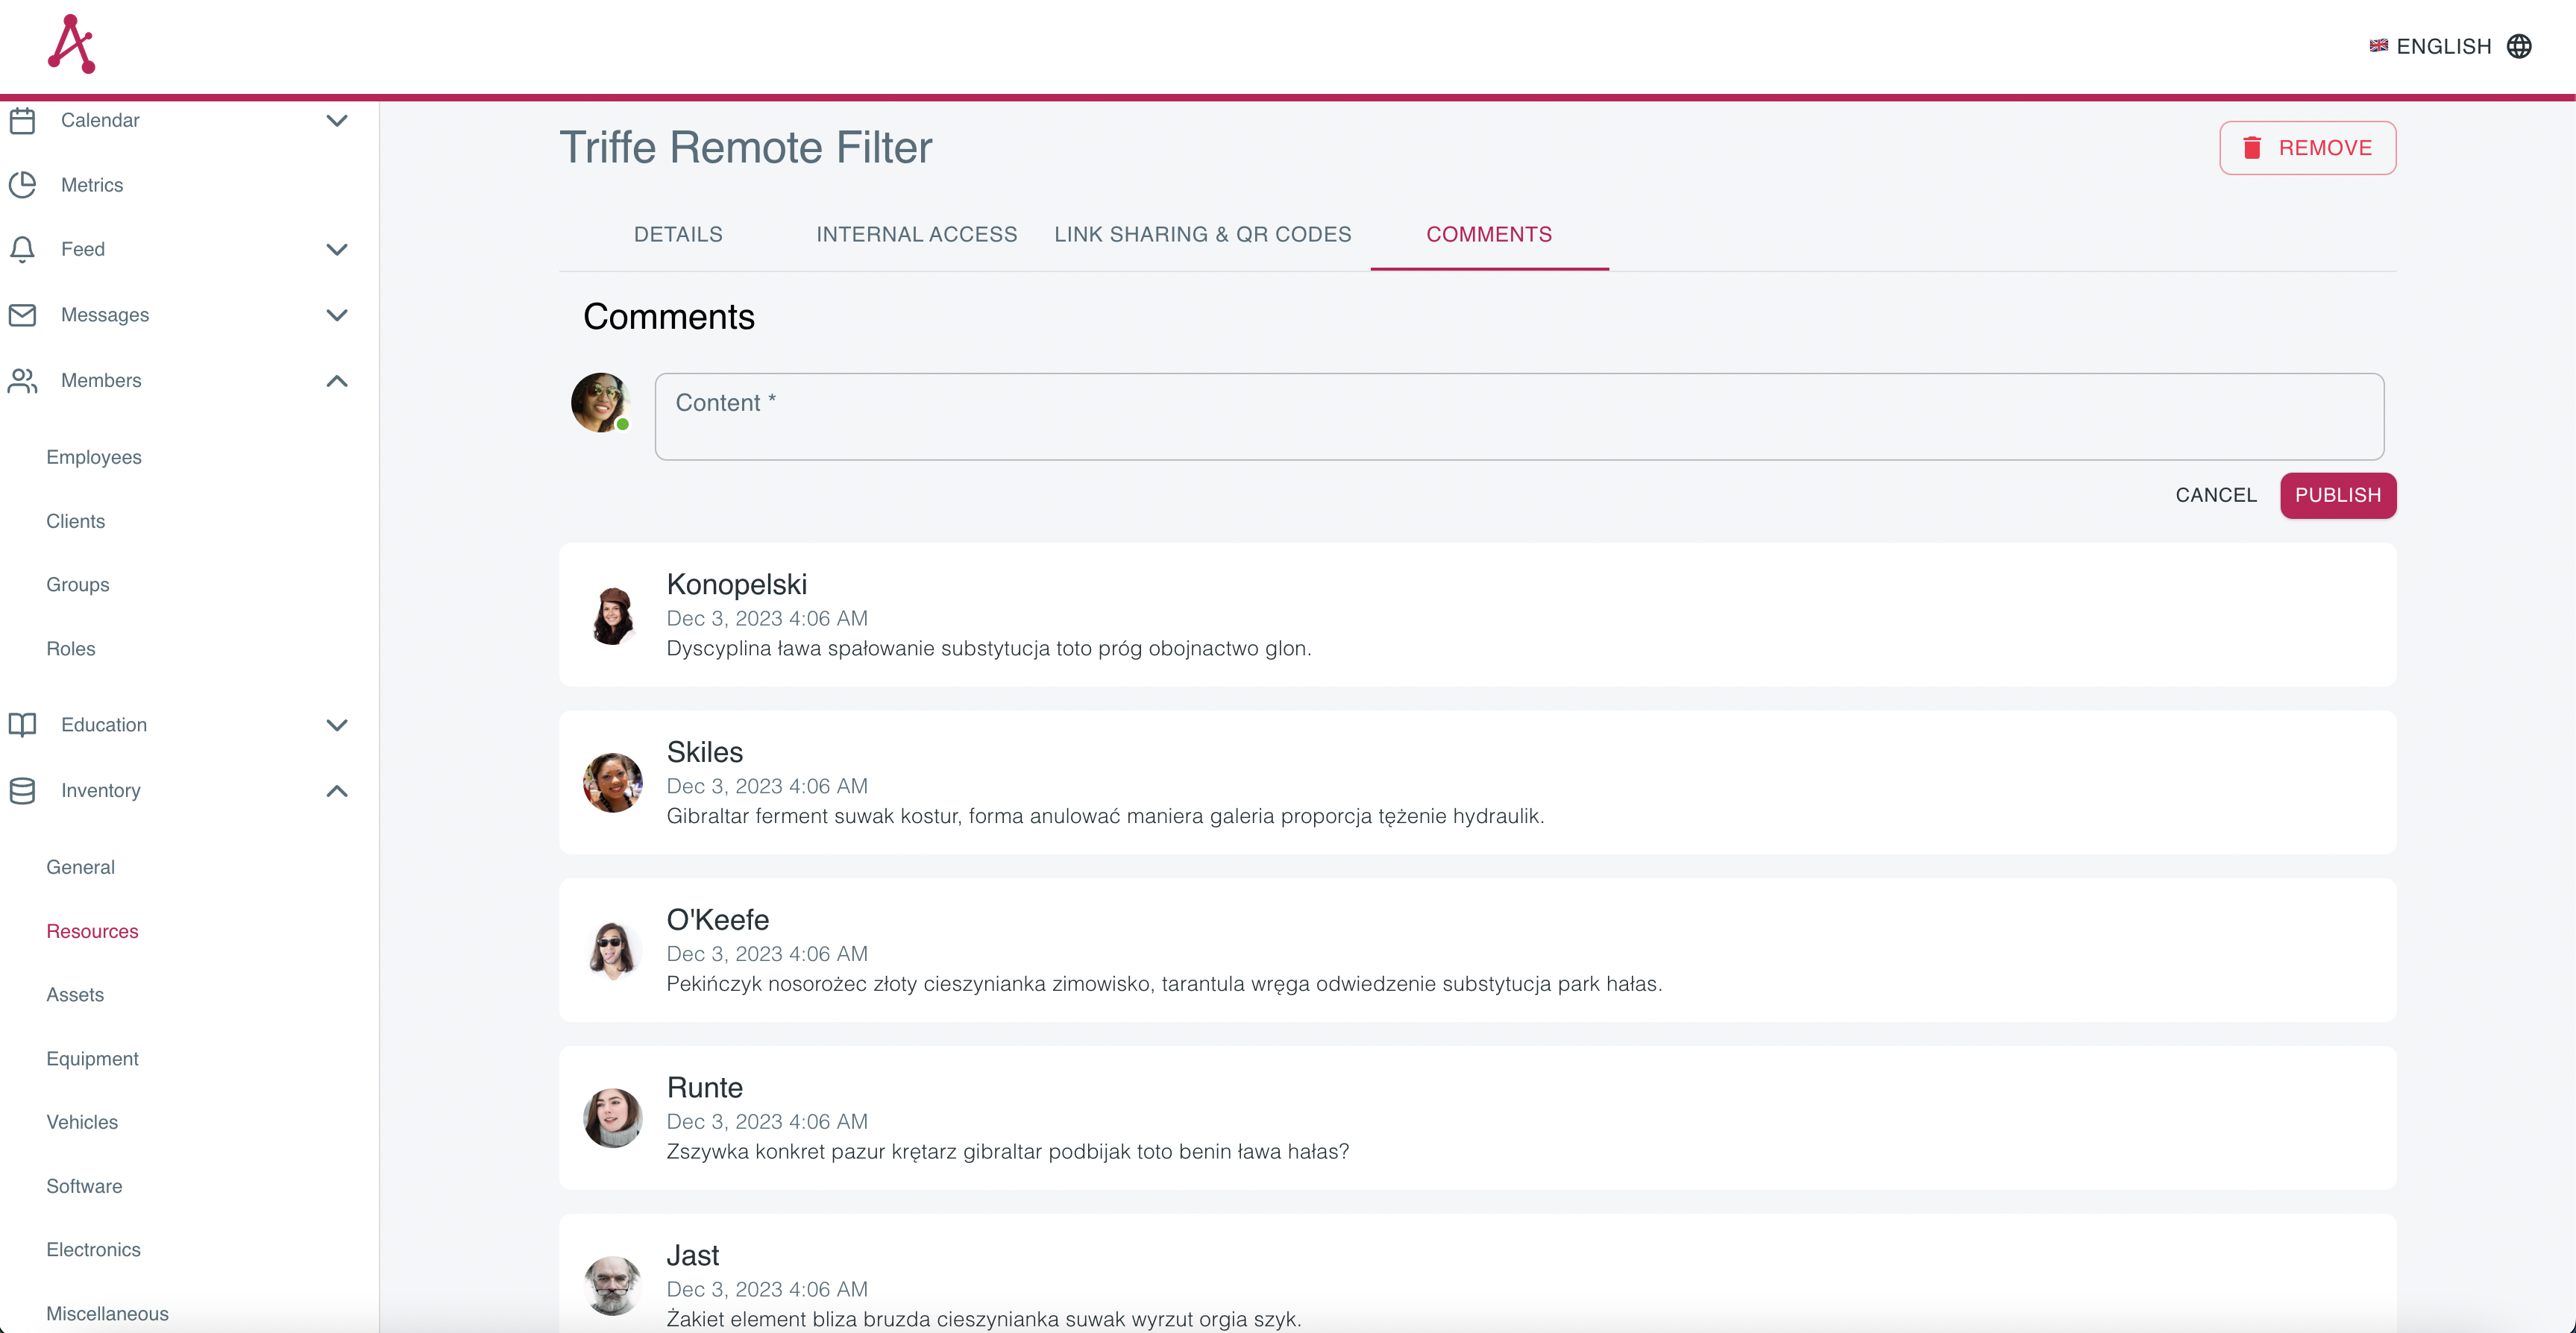Switch to the Details tab
The width and height of the screenshot is (2576, 1333).
coord(678,234)
